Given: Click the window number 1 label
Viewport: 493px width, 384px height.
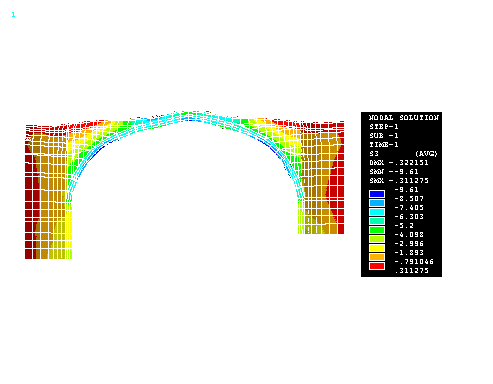Looking at the screenshot, I should (13, 15).
